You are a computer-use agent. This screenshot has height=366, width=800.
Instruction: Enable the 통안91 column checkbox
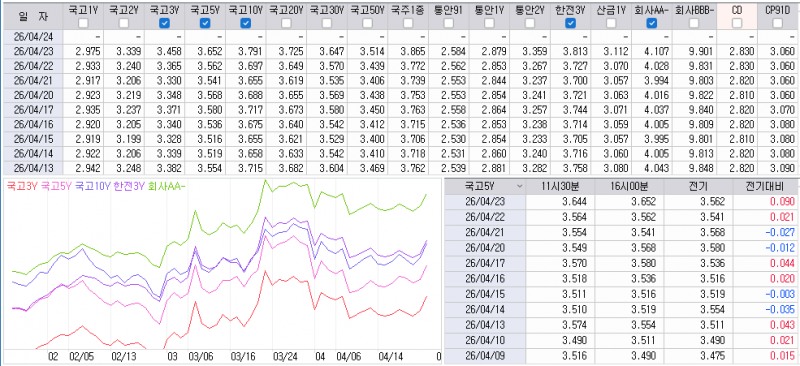point(448,22)
